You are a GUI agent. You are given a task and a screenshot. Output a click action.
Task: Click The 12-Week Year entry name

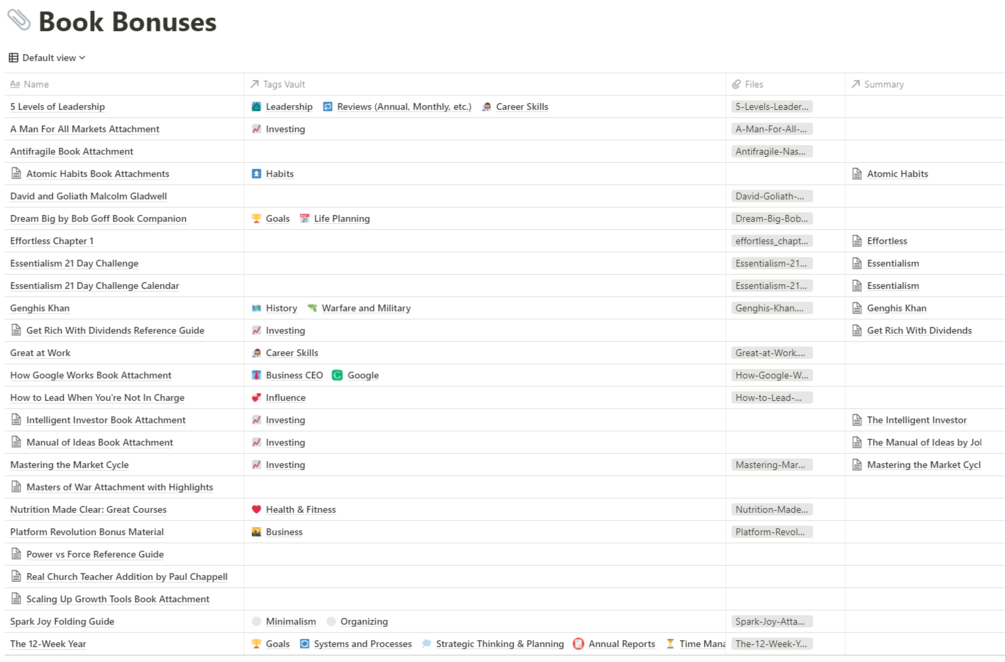(48, 644)
